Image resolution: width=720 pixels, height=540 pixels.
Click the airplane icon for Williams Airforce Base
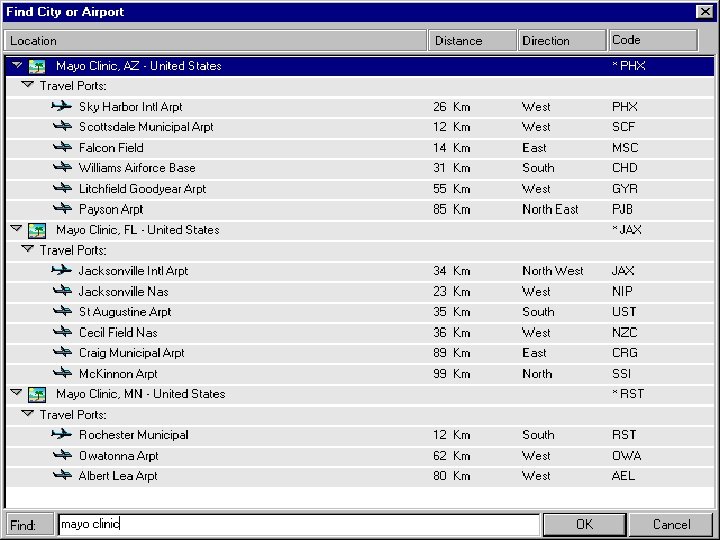[62, 168]
